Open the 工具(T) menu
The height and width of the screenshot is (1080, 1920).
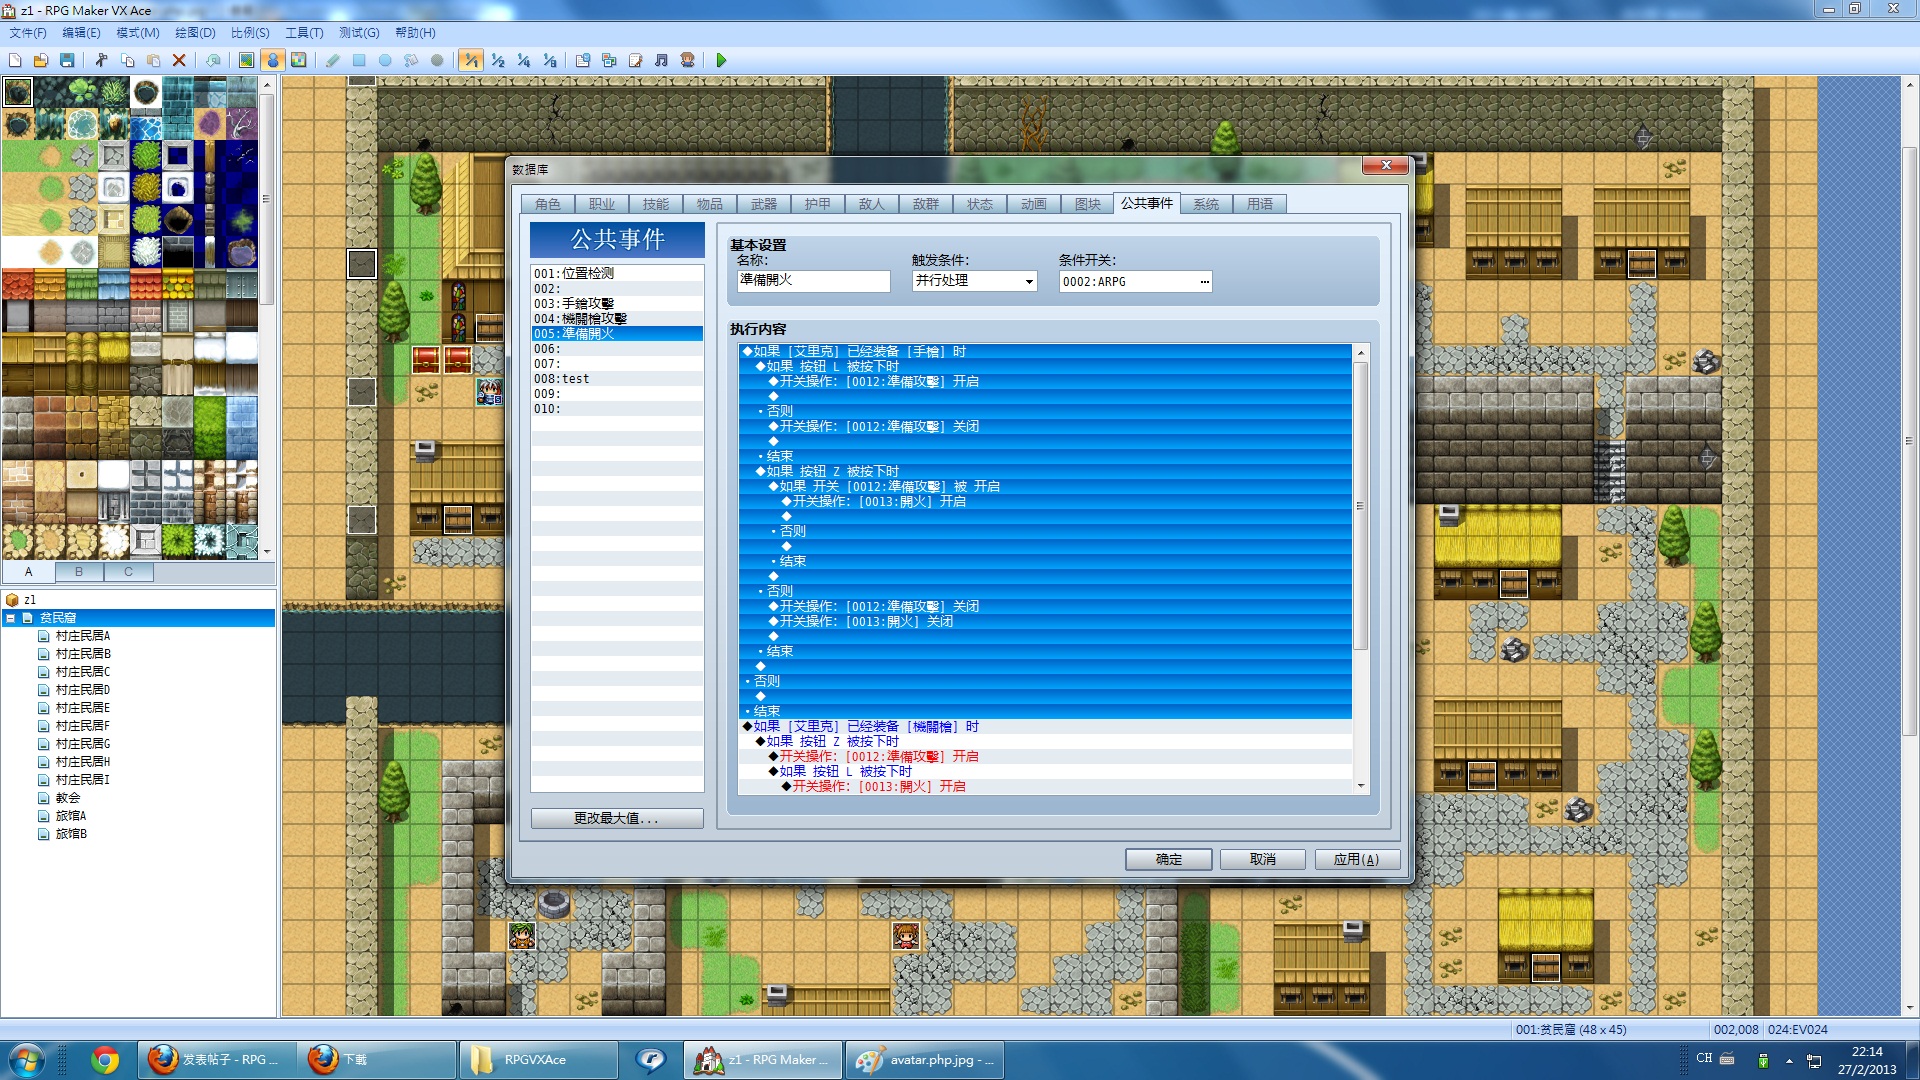pos(304,33)
